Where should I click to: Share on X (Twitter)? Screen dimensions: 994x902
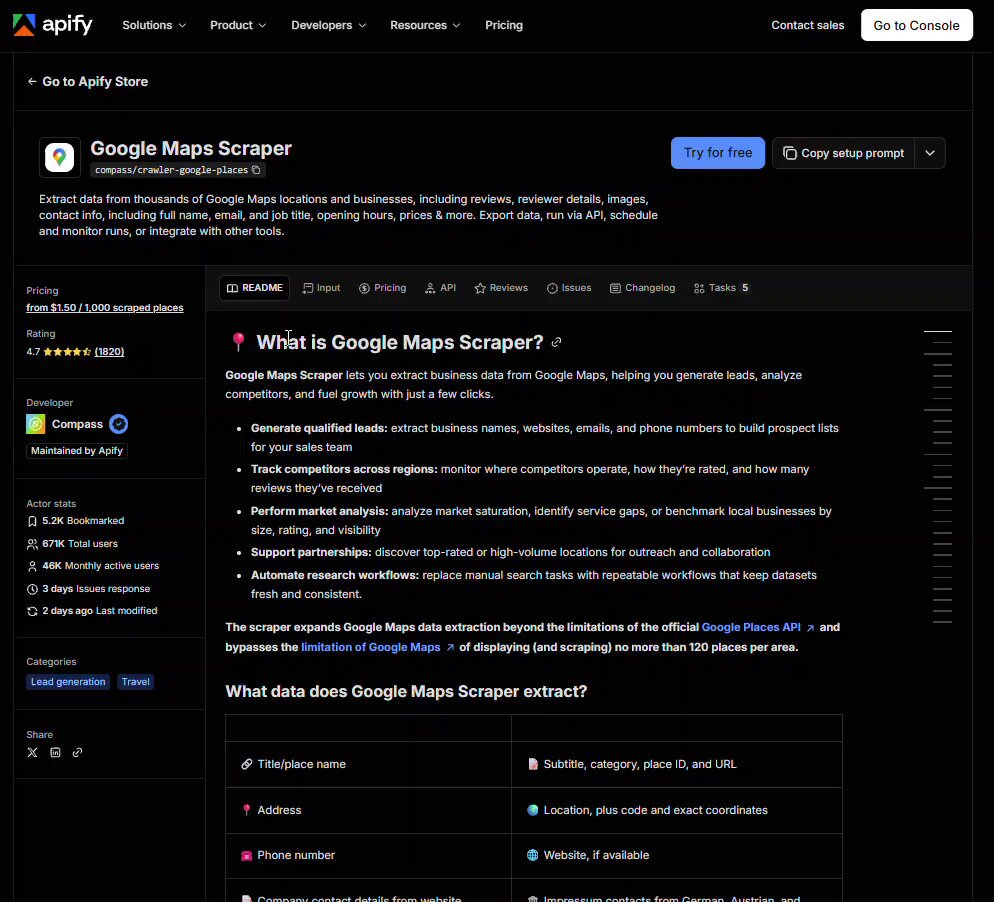coord(32,752)
